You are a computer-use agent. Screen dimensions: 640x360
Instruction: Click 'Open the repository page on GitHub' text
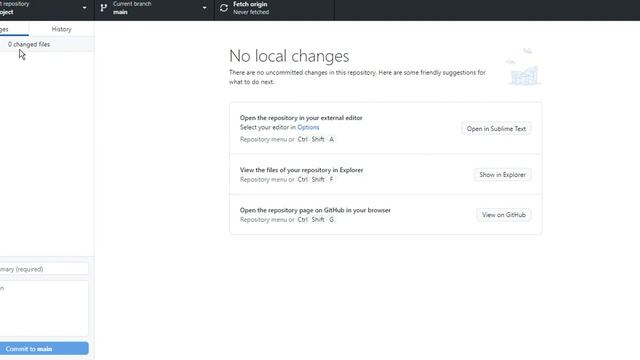pos(315,210)
